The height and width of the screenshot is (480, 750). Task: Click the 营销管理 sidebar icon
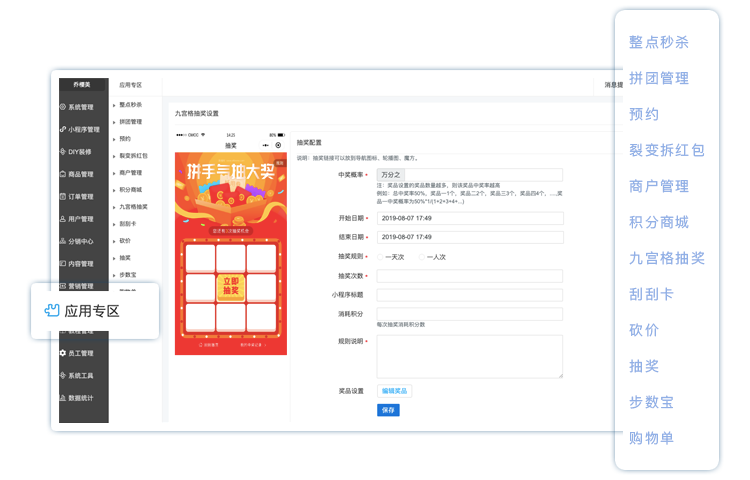[x=63, y=286]
